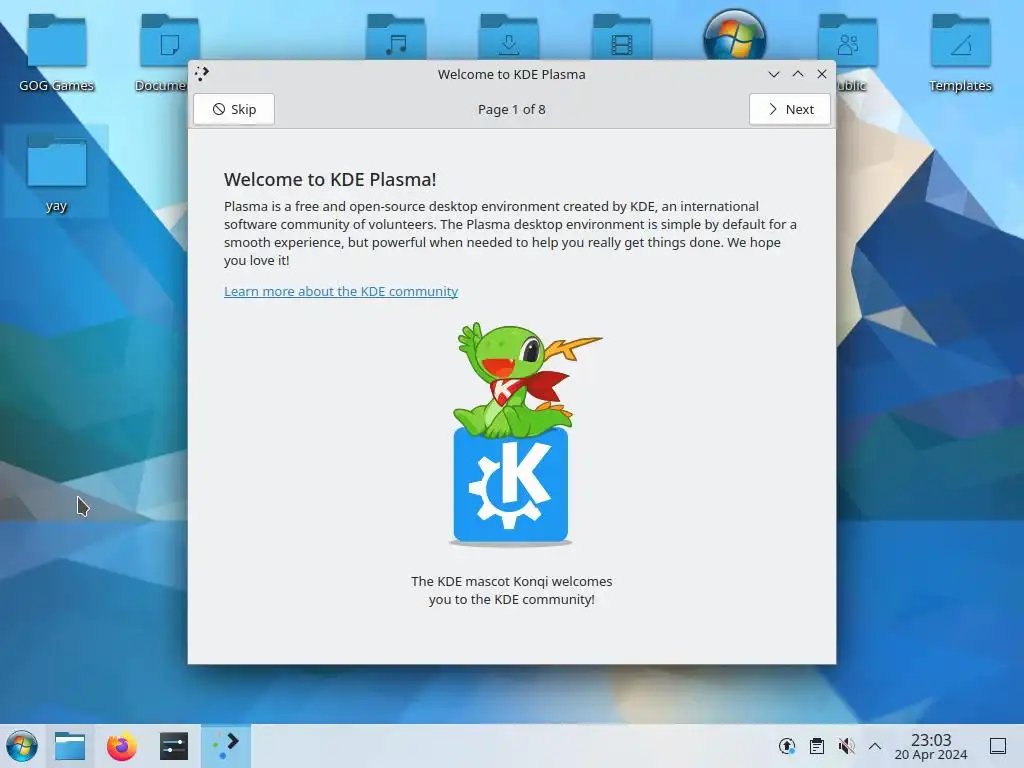1024x768 pixels.
Task: Launch Firefox from the taskbar
Action: pos(121,746)
